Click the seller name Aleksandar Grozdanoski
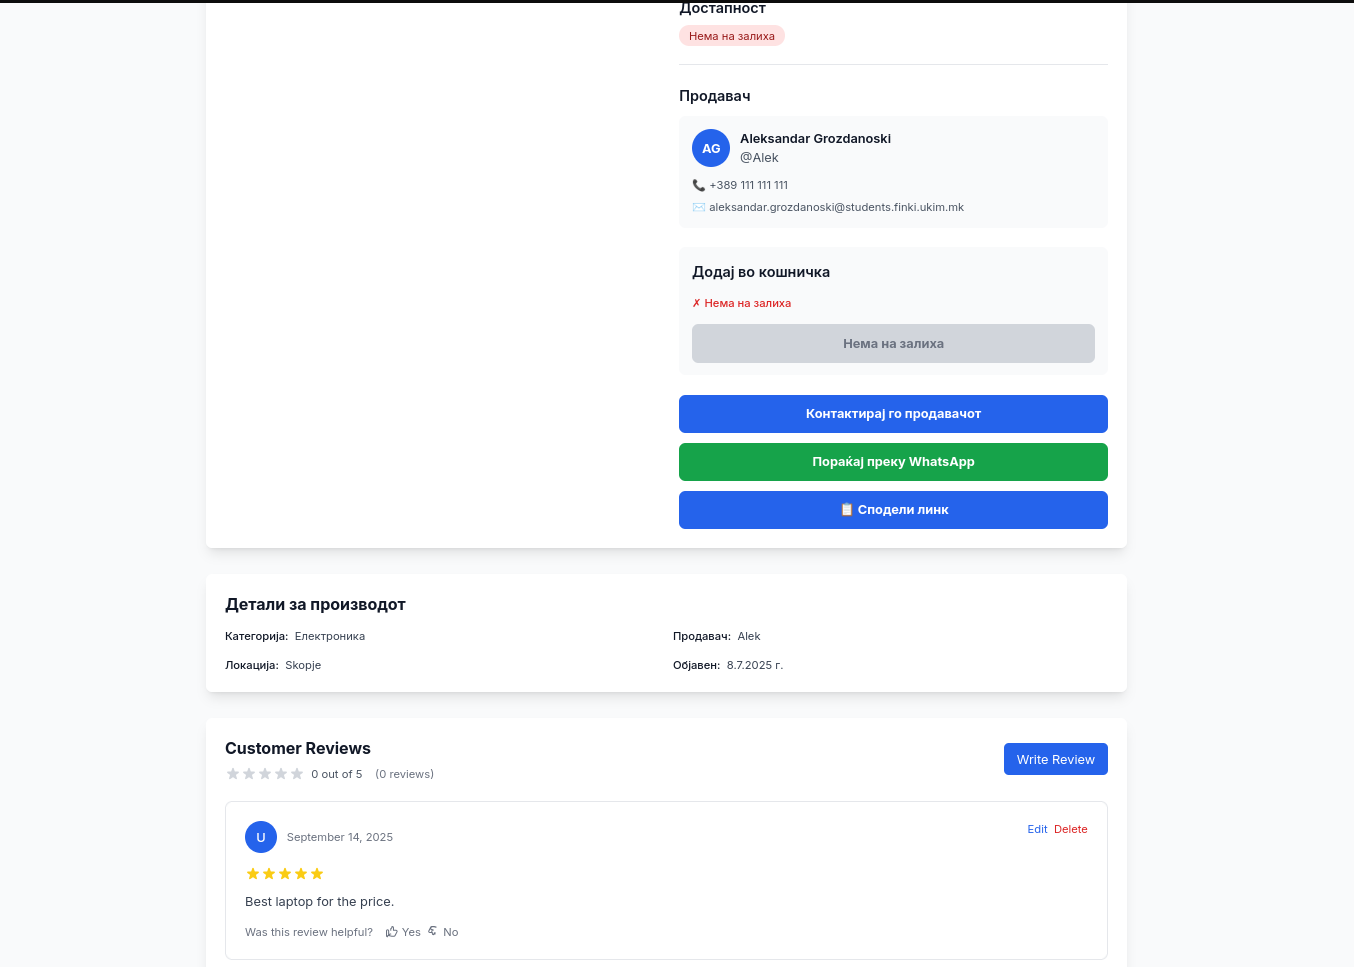Image resolution: width=1354 pixels, height=967 pixels. 815,139
